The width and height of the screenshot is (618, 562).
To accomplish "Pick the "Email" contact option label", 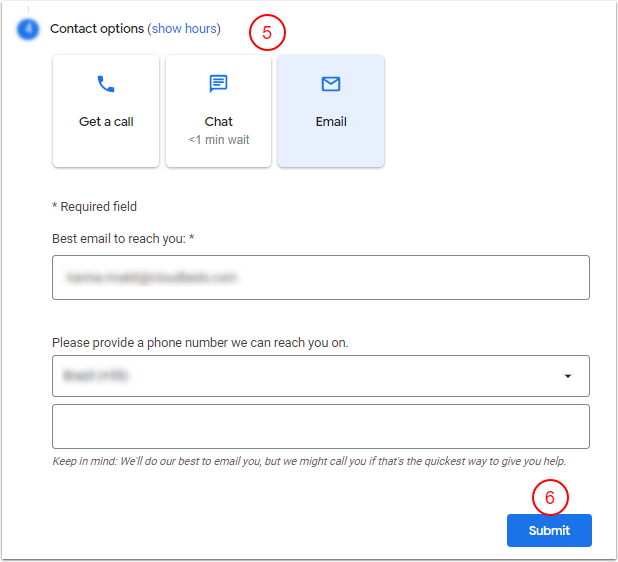I will pyautogui.click(x=331, y=122).
